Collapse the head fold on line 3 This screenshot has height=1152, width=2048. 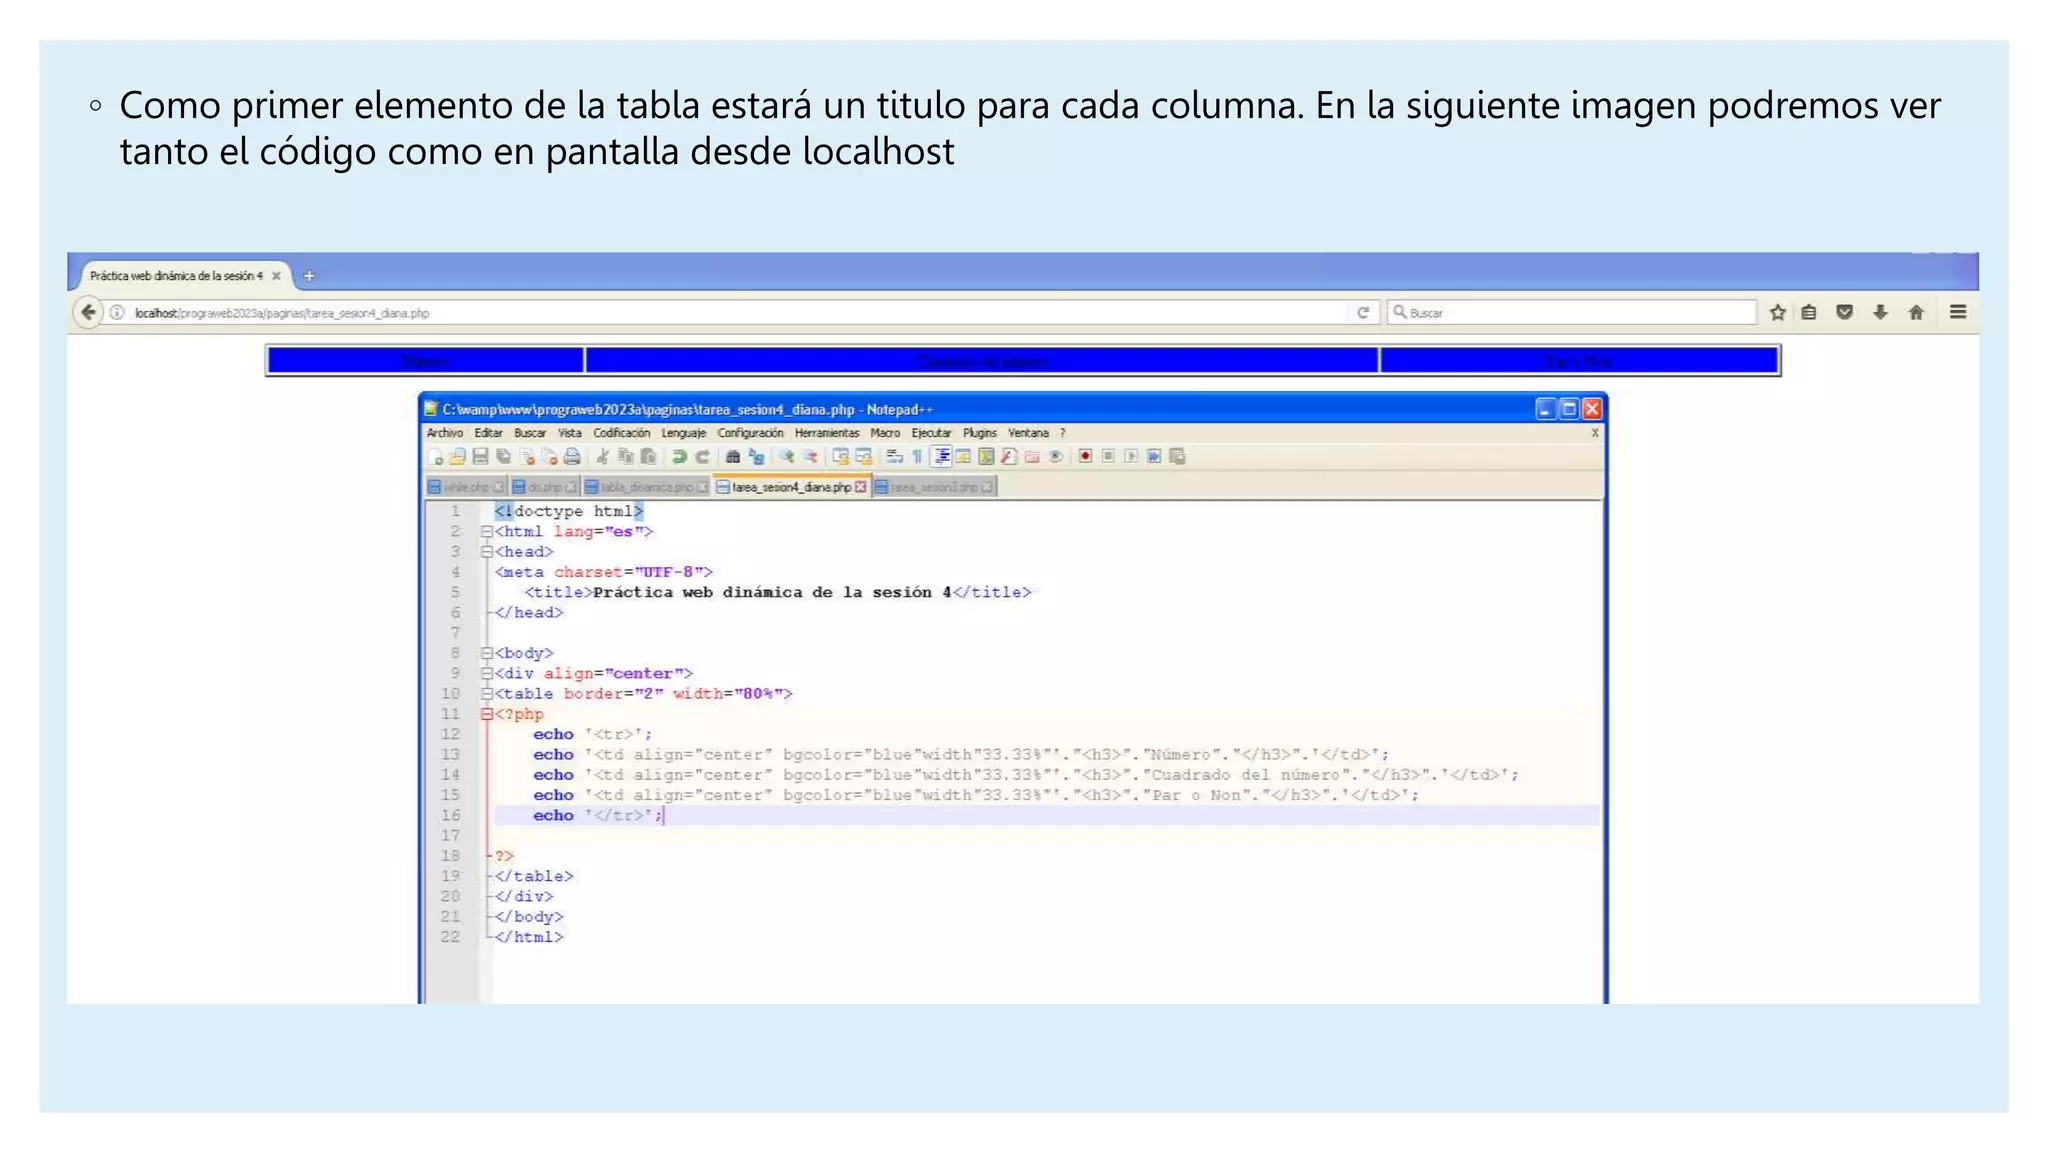(487, 552)
